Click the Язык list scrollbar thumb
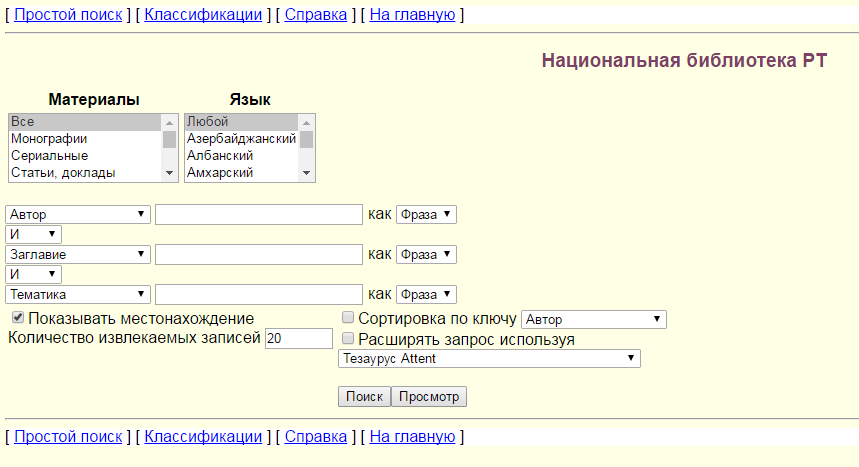 [x=307, y=139]
